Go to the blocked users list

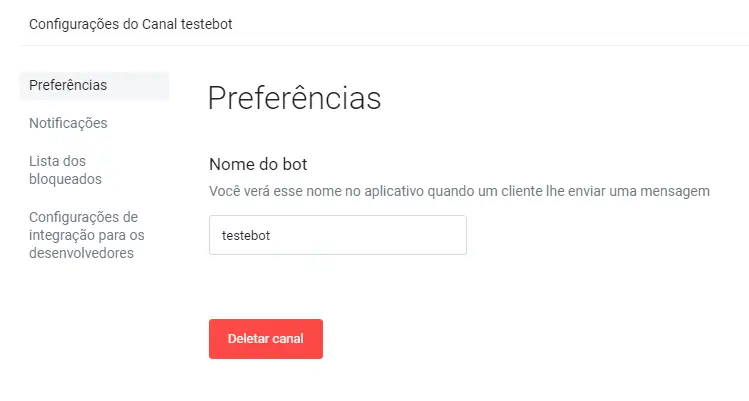point(66,170)
